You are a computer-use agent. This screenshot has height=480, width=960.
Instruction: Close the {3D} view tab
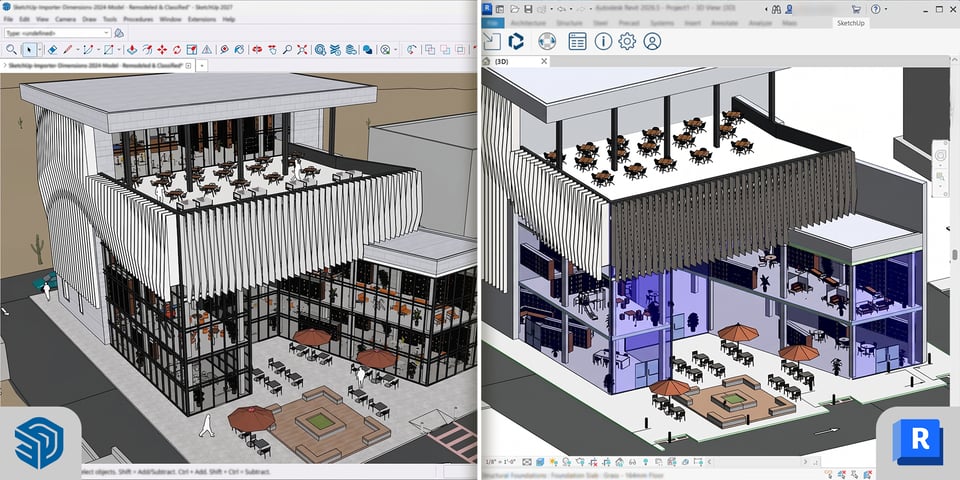544,61
